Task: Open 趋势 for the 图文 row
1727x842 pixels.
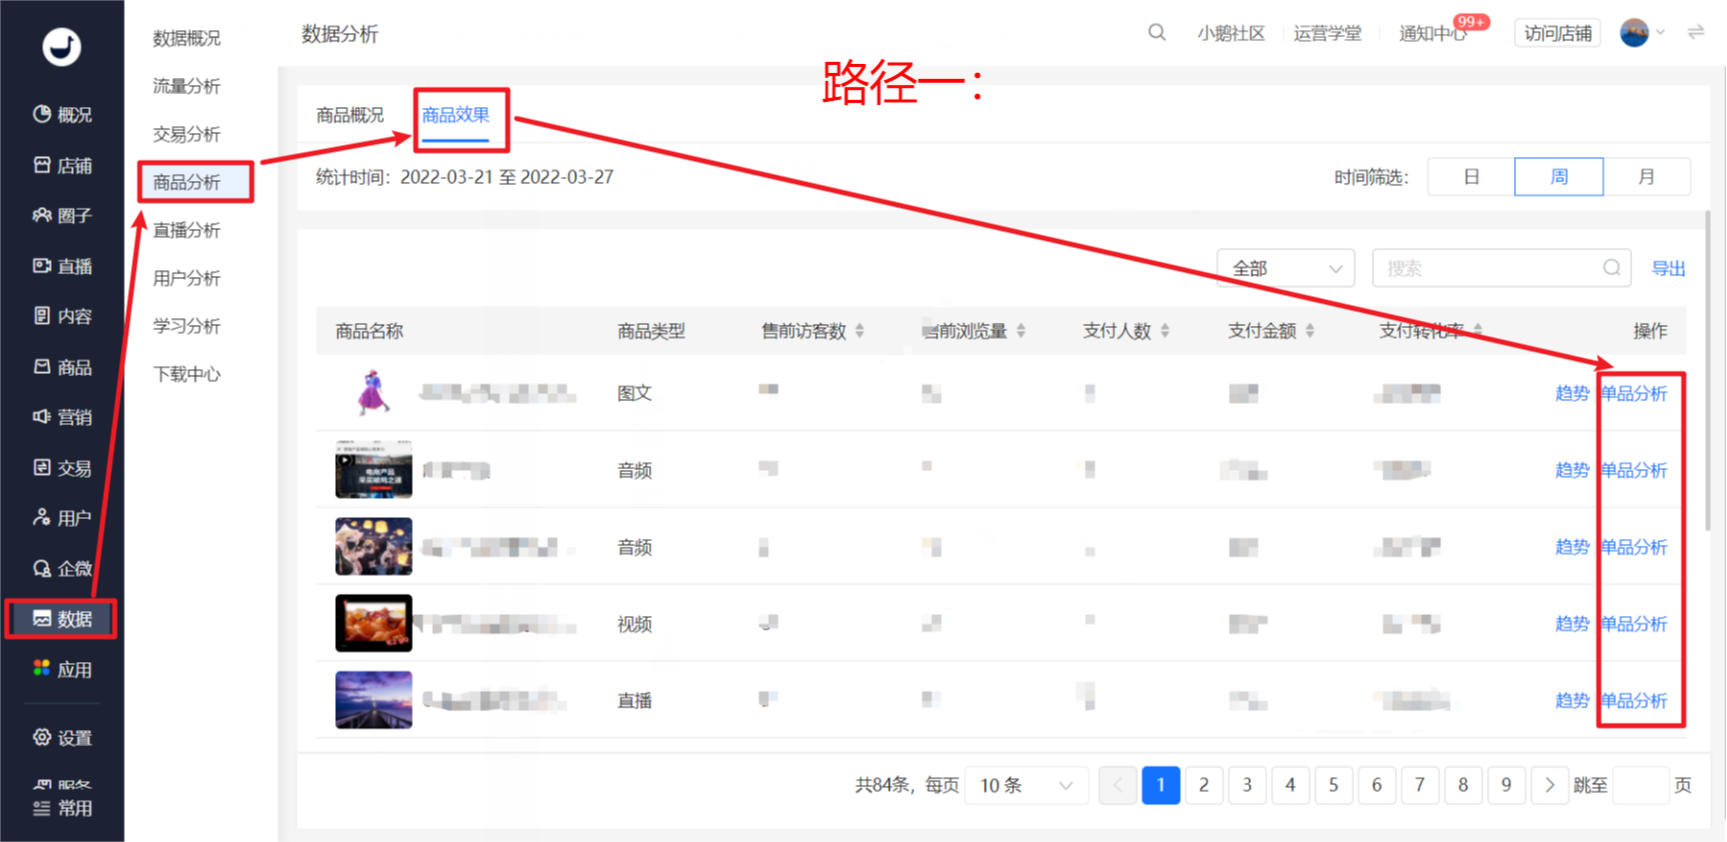Action: (x=1572, y=393)
